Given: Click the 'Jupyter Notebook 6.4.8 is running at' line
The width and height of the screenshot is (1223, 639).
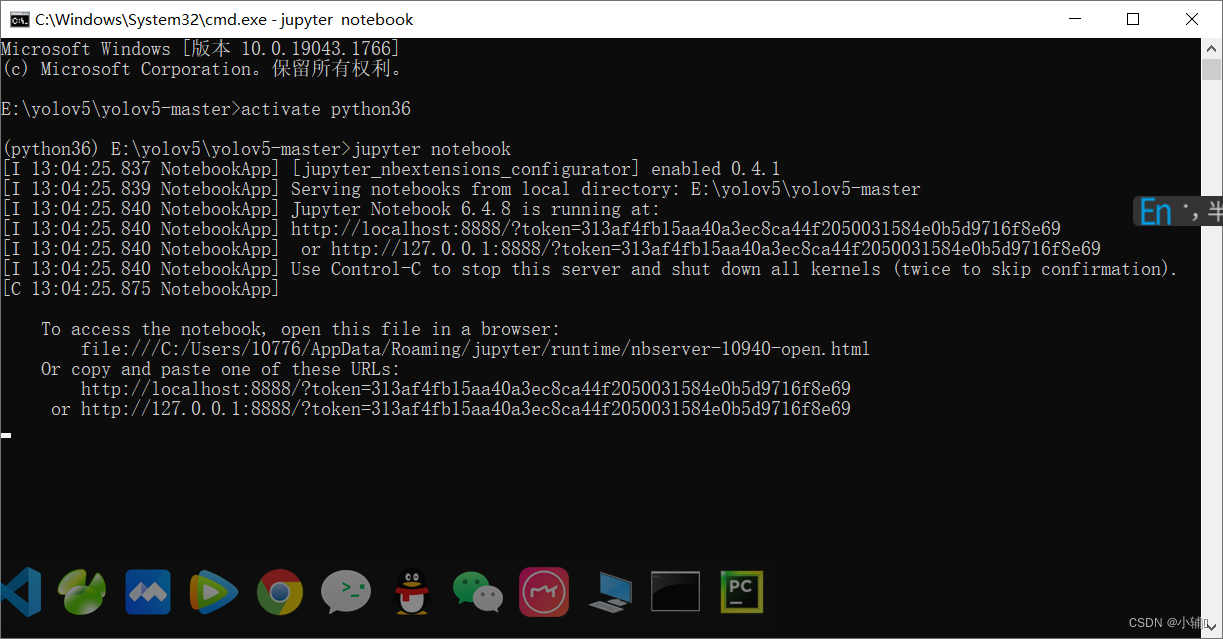Looking at the screenshot, I should (x=331, y=209).
